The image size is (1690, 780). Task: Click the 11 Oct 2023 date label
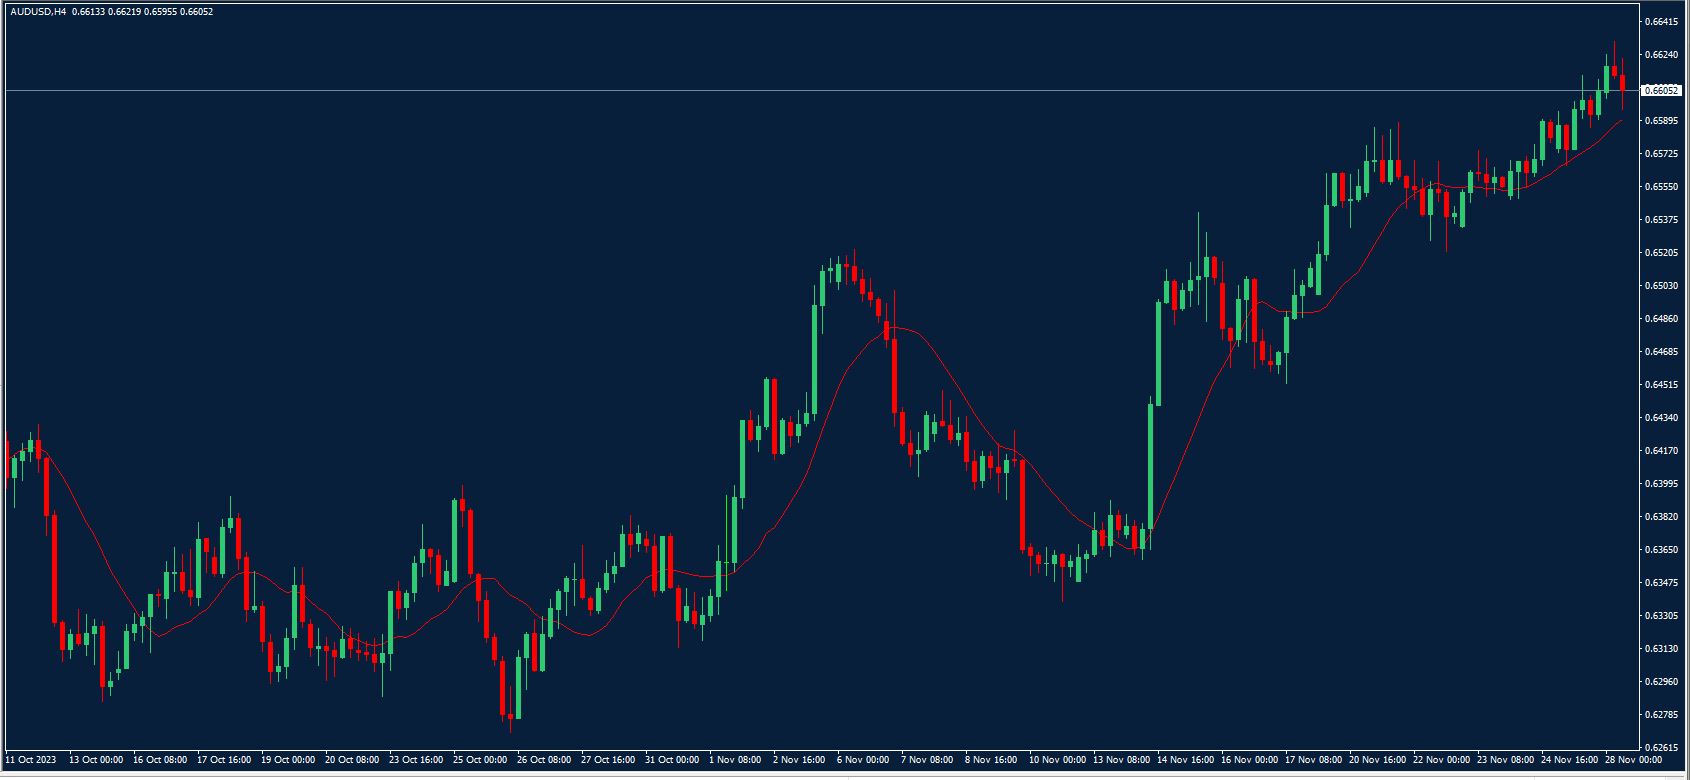(30, 760)
